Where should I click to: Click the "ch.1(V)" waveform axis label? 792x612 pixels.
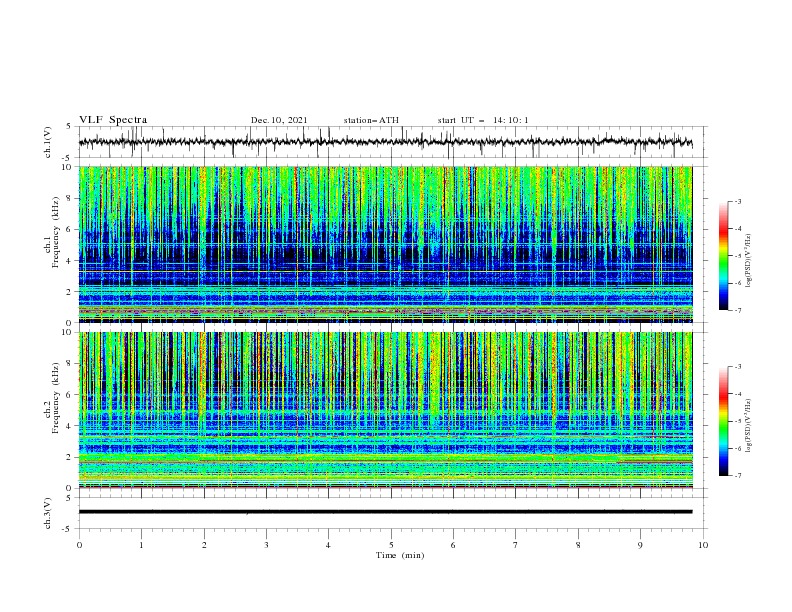[48, 142]
